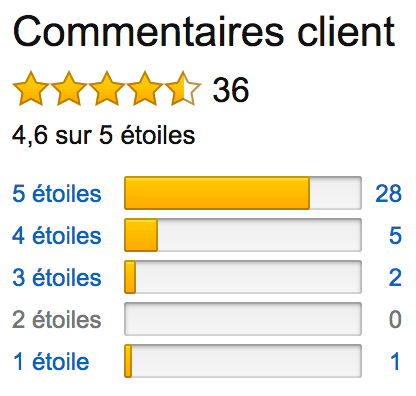416x396 pixels.
Task: Click the empty 2 étoiles bar
Action: tap(243, 319)
